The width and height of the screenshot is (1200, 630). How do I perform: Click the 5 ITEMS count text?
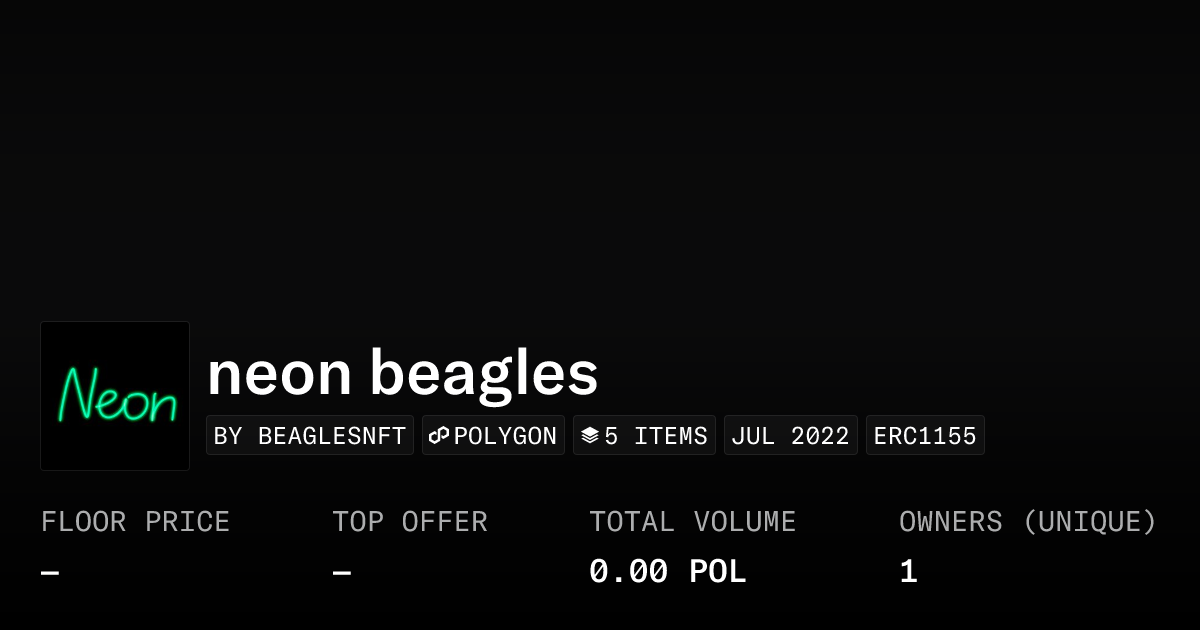coord(656,436)
